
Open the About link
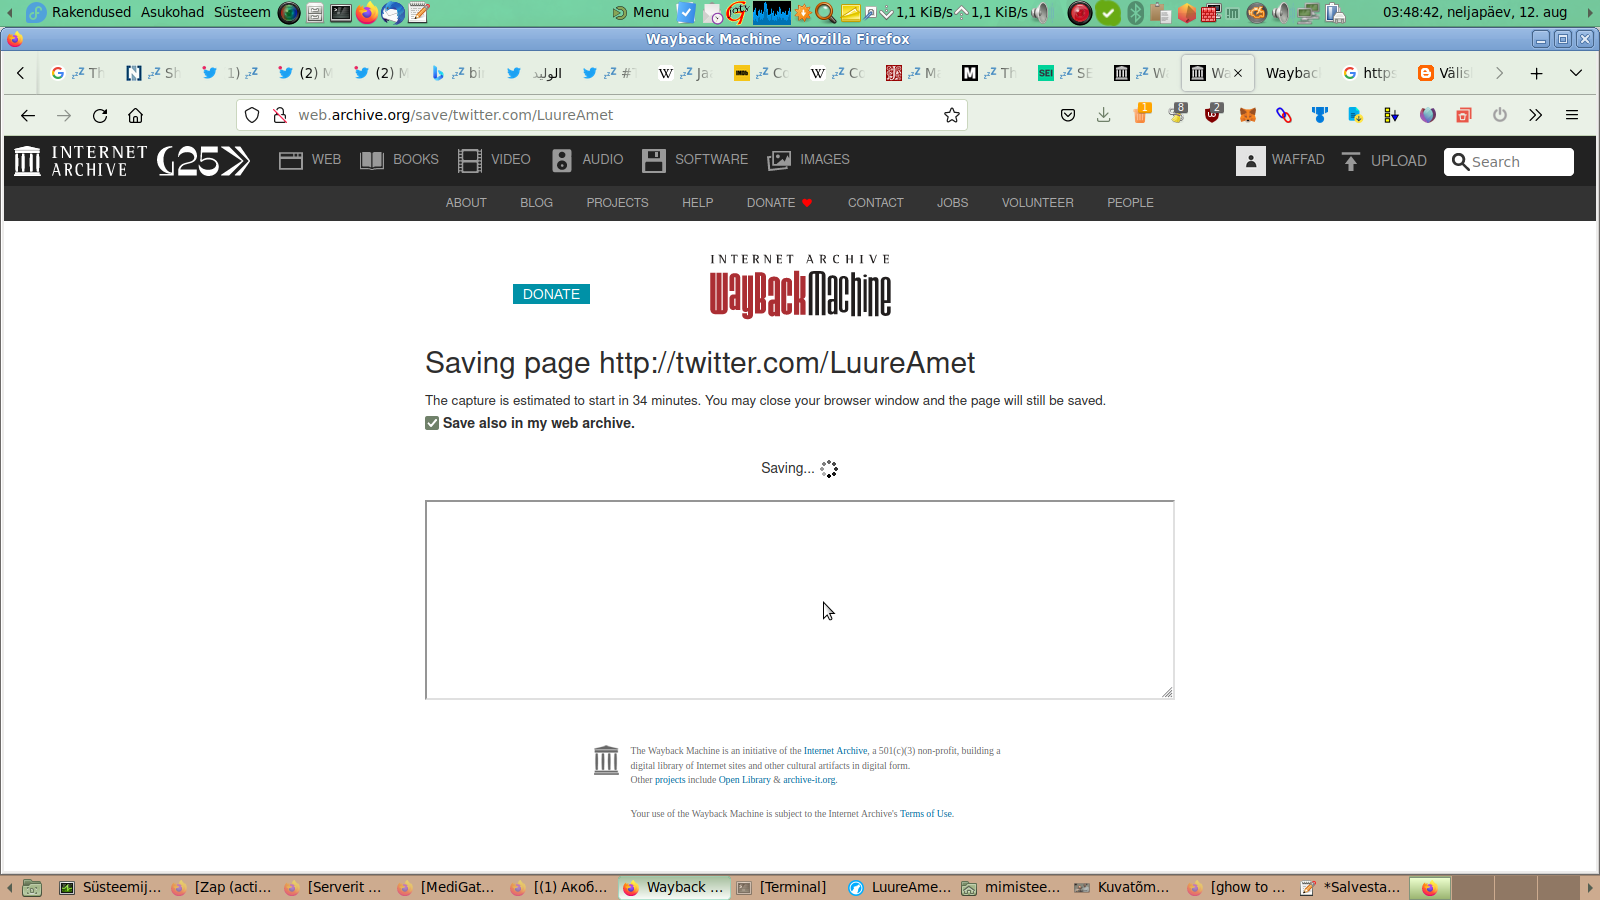pyautogui.click(x=466, y=203)
